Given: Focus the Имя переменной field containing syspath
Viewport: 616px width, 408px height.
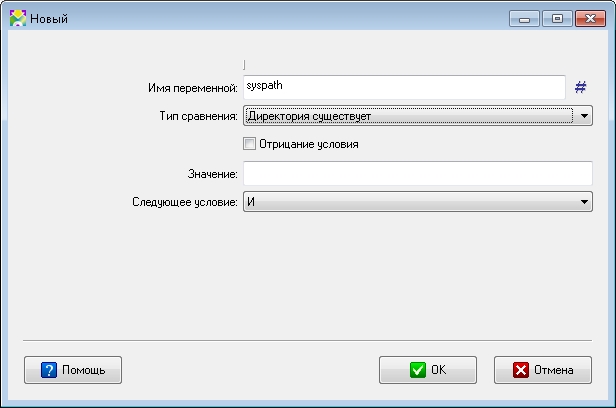Looking at the screenshot, I should pyautogui.click(x=404, y=87).
